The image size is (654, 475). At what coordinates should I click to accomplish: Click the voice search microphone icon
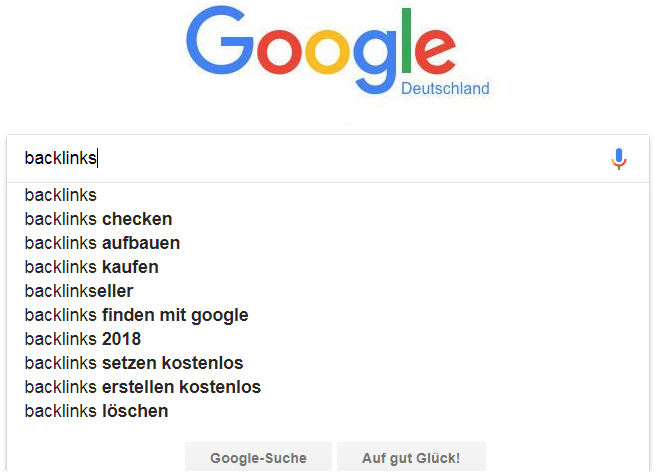(x=619, y=159)
